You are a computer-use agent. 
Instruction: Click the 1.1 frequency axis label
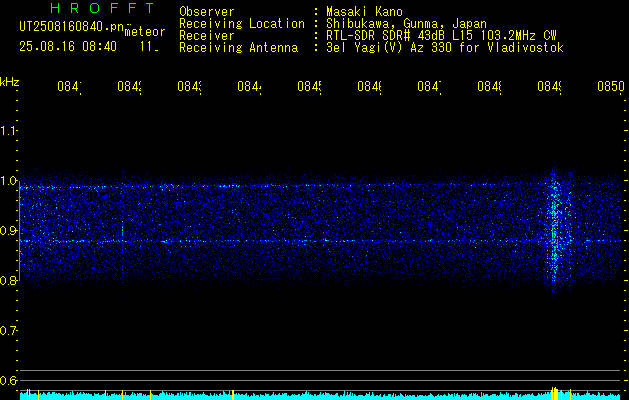8,131
